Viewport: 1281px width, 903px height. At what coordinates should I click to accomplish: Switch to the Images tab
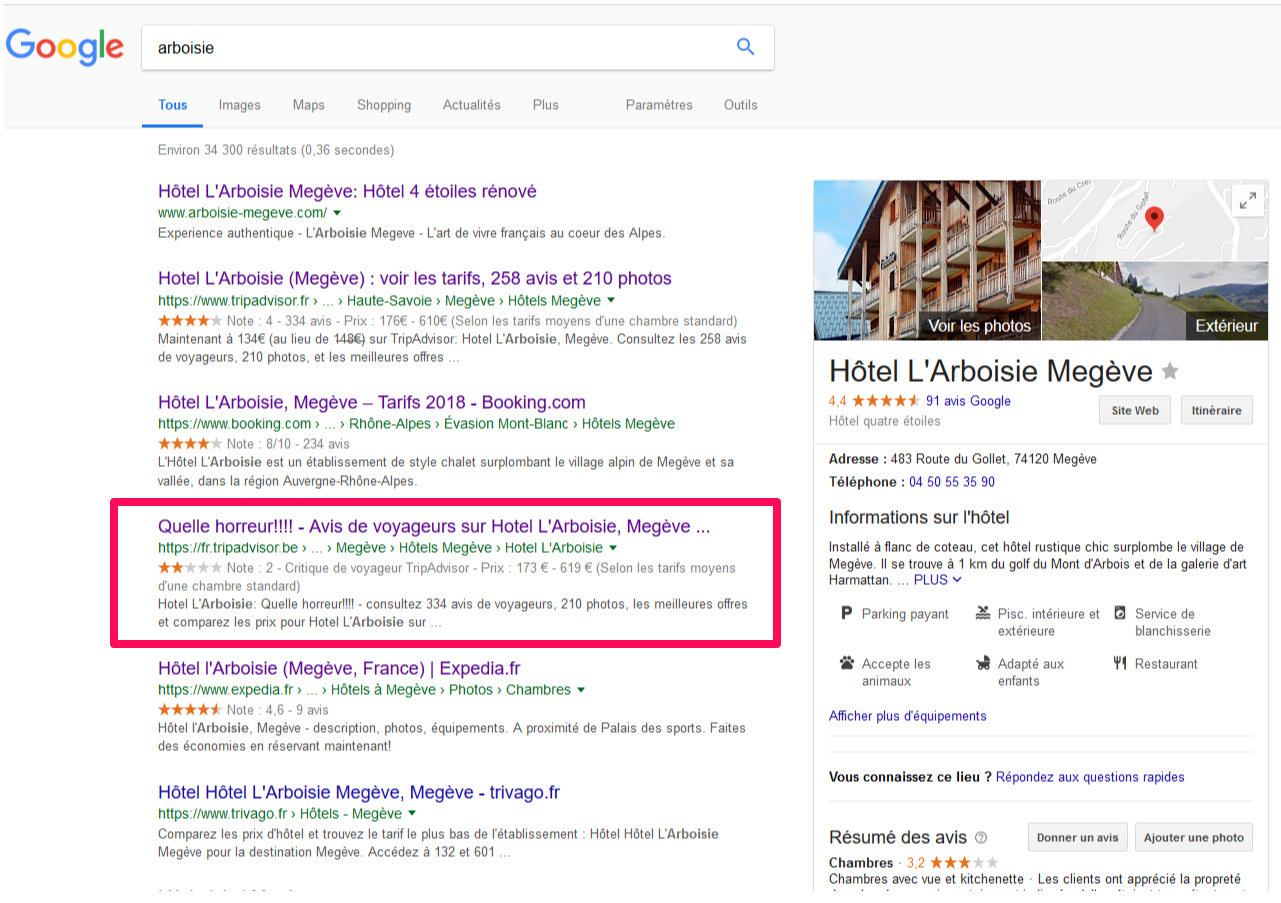pyautogui.click(x=240, y=105)
